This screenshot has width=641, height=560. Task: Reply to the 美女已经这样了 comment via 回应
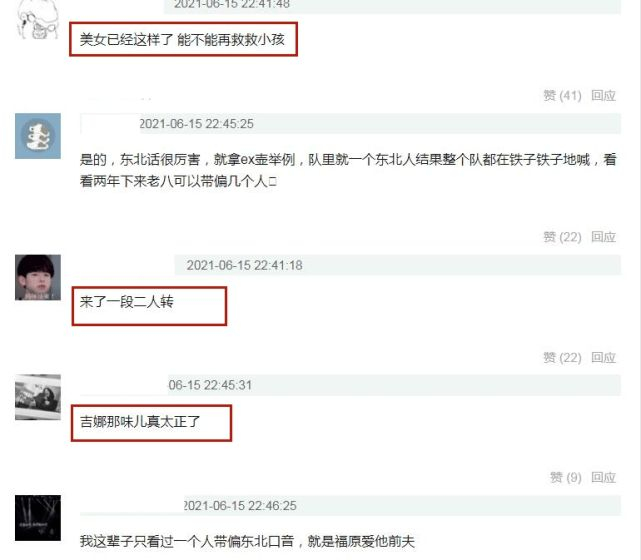(603, 96)
